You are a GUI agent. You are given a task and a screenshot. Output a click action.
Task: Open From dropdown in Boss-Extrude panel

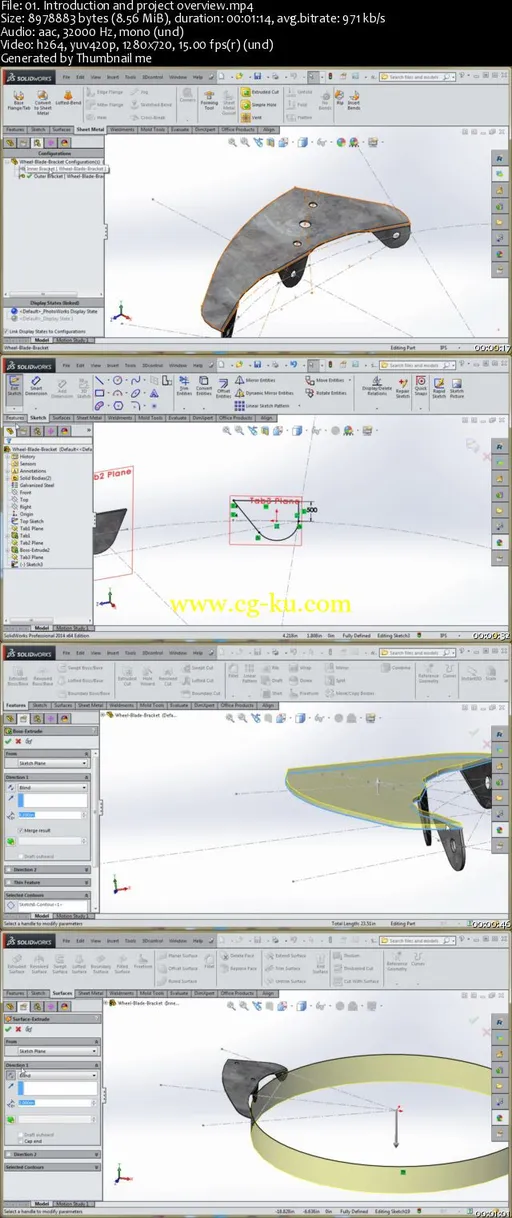[x=51, y=764]
